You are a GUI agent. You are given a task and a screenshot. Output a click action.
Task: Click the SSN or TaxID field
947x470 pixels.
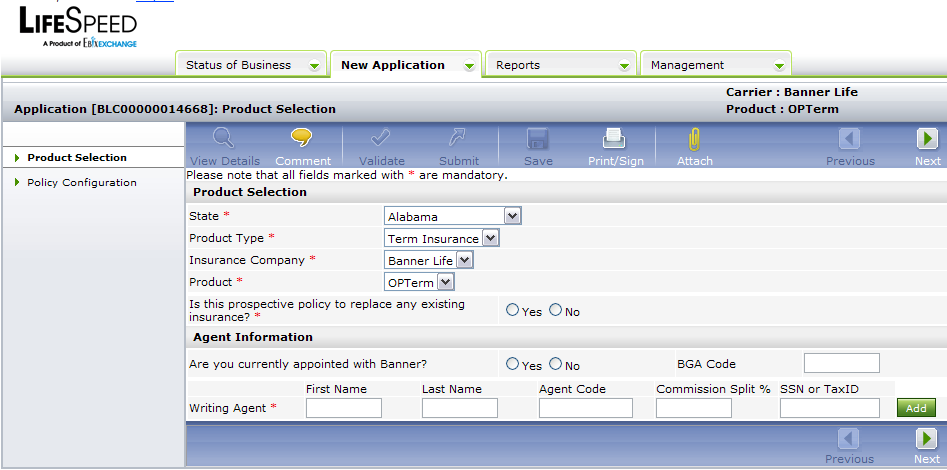[830, 408]
